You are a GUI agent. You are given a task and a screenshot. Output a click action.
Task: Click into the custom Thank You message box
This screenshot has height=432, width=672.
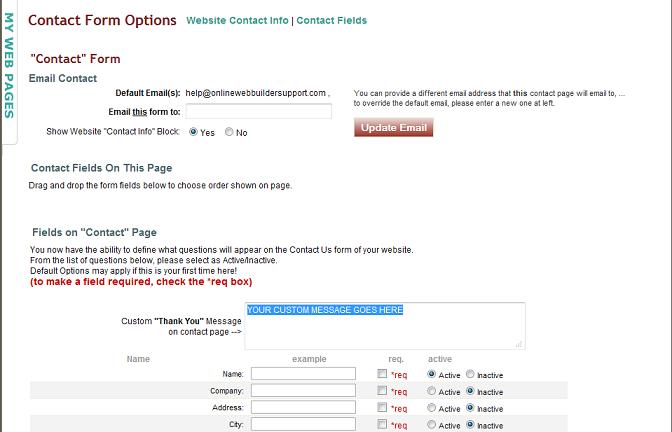click(385, 326)
